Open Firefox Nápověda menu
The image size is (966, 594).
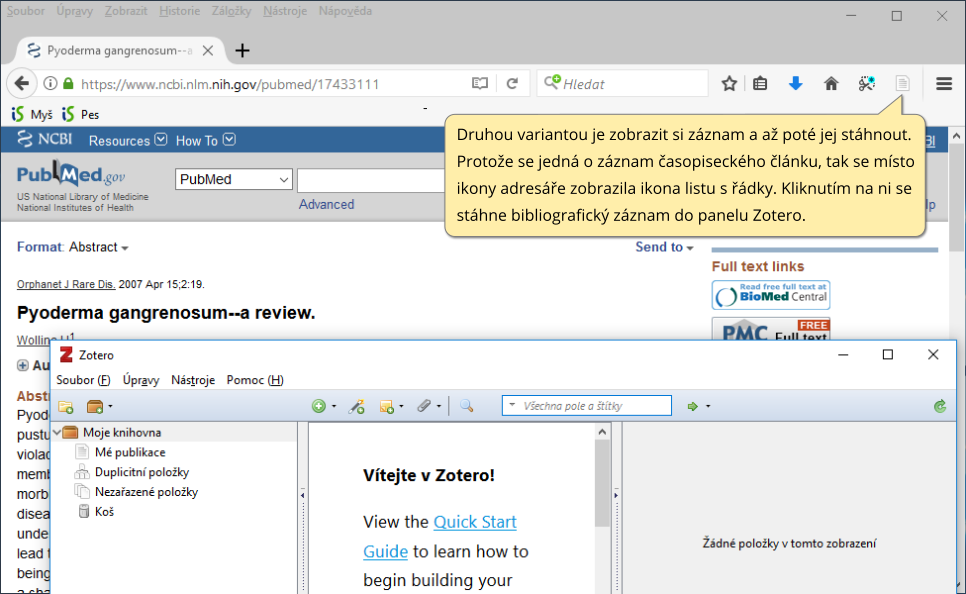[346, 11]
